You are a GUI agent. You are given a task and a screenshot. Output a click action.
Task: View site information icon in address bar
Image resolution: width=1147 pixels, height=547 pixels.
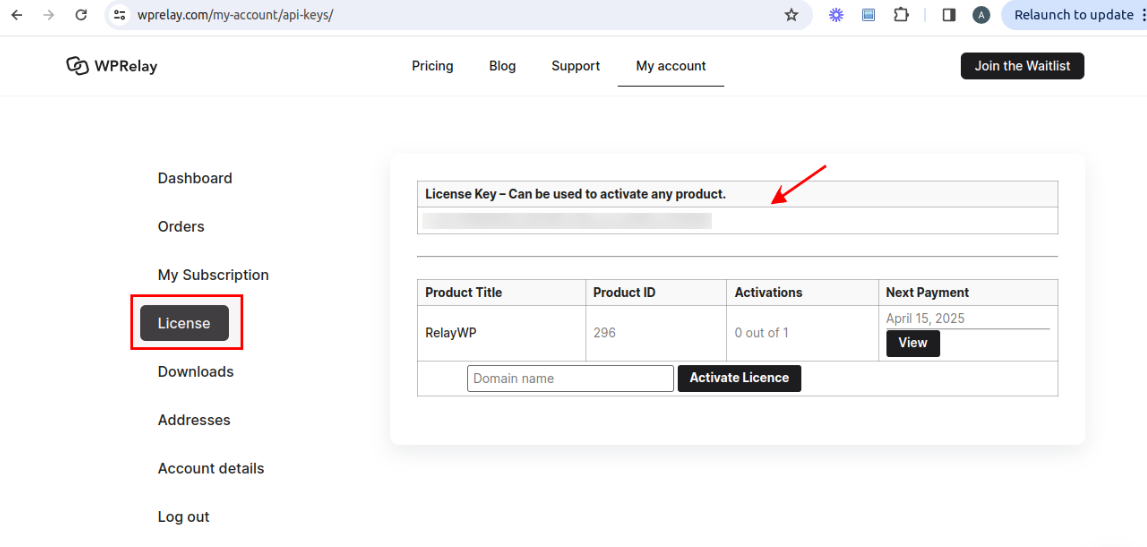click(x=119, y=15)
